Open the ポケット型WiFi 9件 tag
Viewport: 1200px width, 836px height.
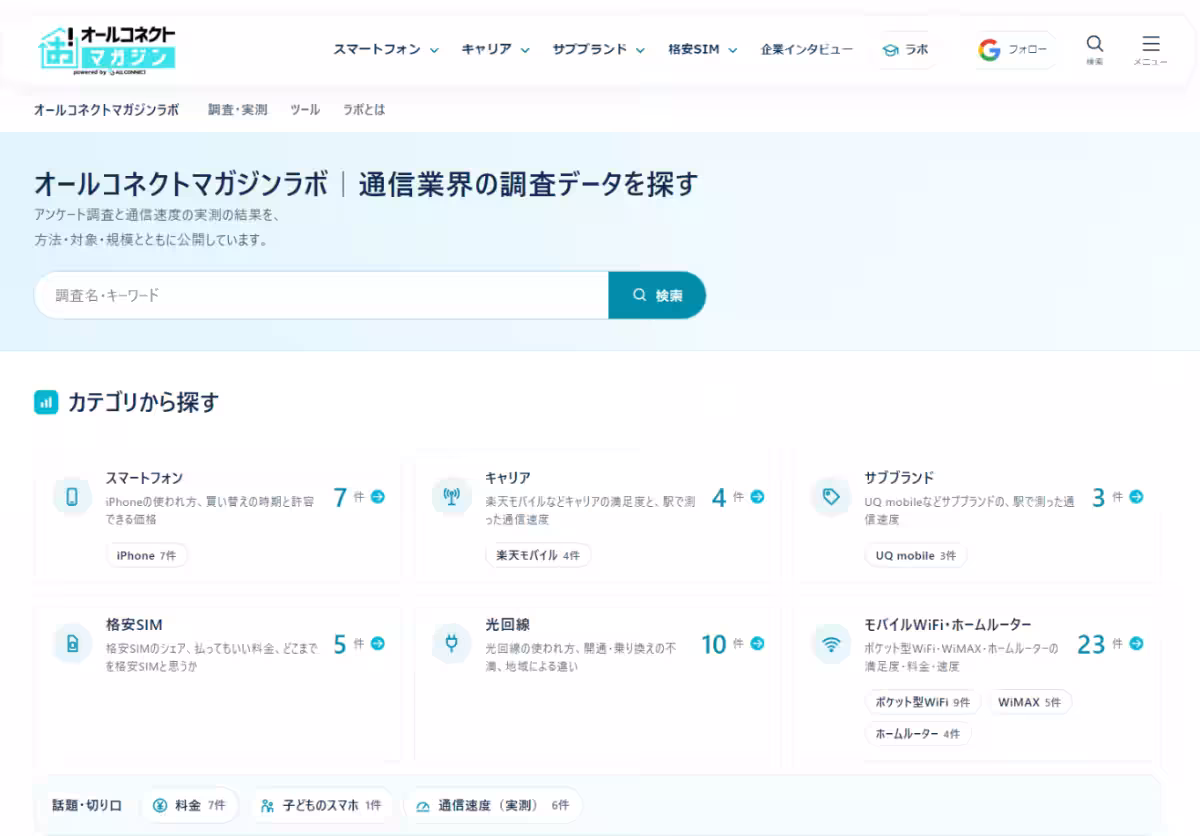923,702
